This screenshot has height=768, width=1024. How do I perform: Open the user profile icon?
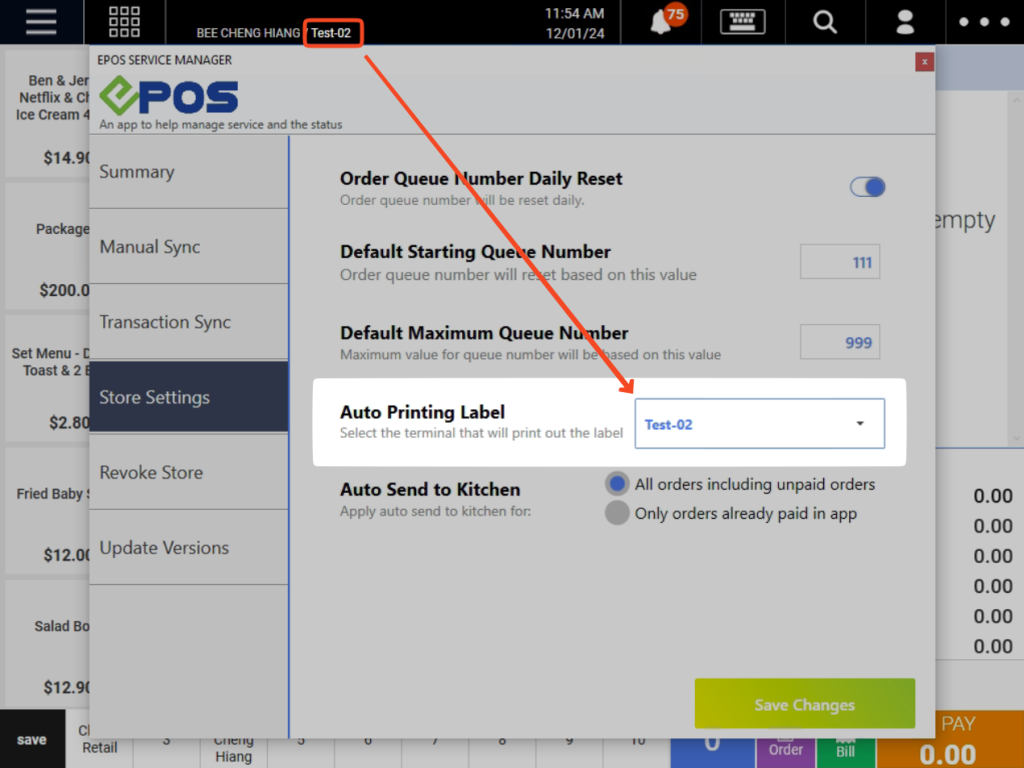coord(904,22)
